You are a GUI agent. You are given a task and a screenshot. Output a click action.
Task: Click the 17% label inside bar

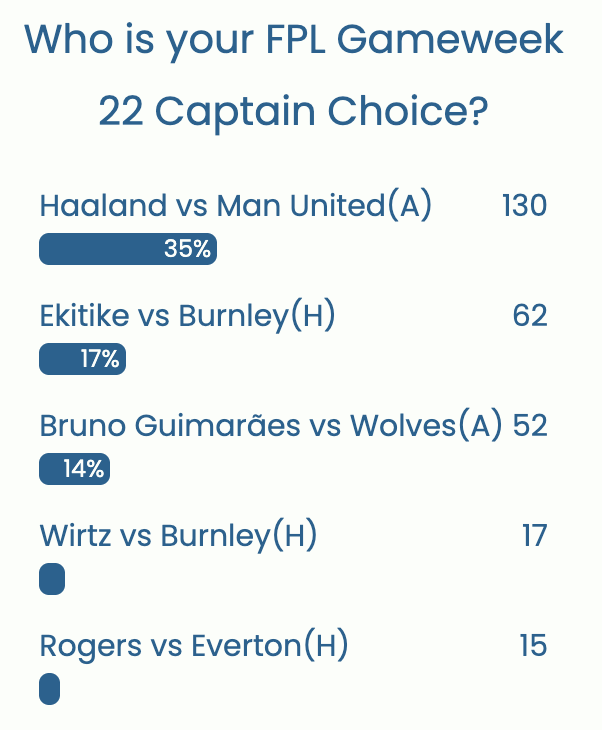click(100, 359)
